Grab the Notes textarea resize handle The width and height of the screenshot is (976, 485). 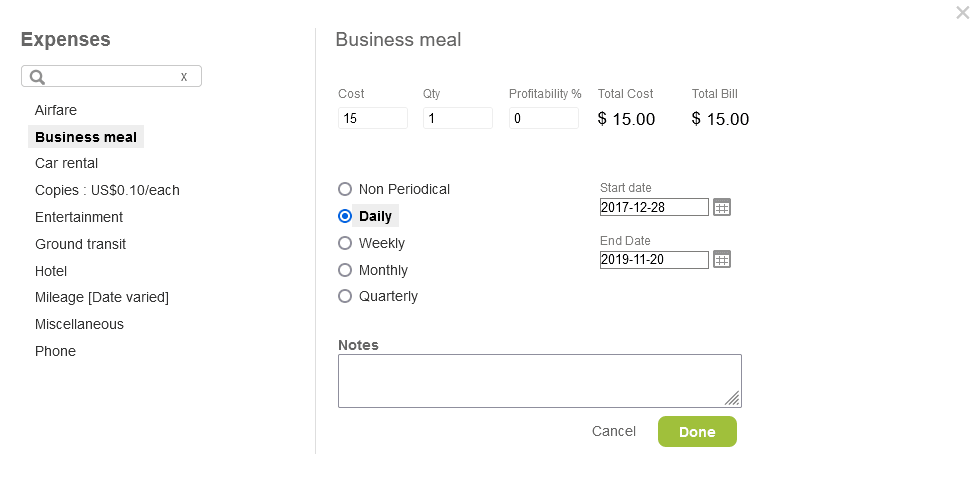tap(733, 399)
